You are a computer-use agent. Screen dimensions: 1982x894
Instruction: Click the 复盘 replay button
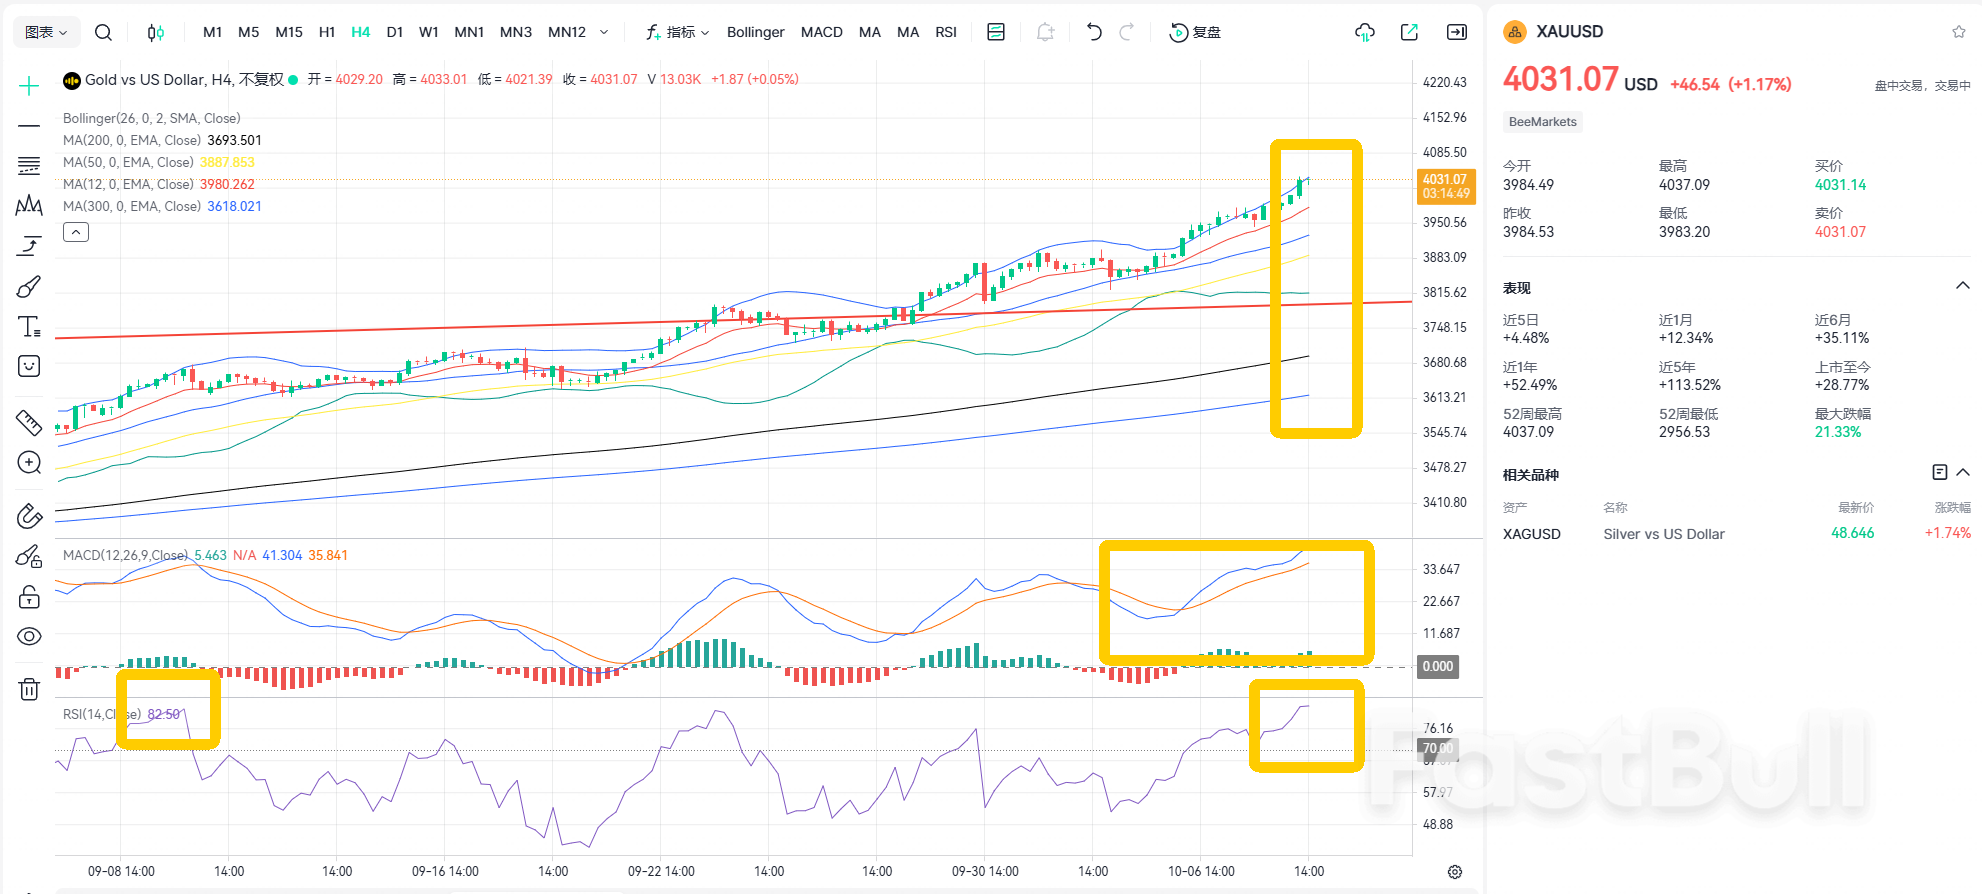(1196, 32)
